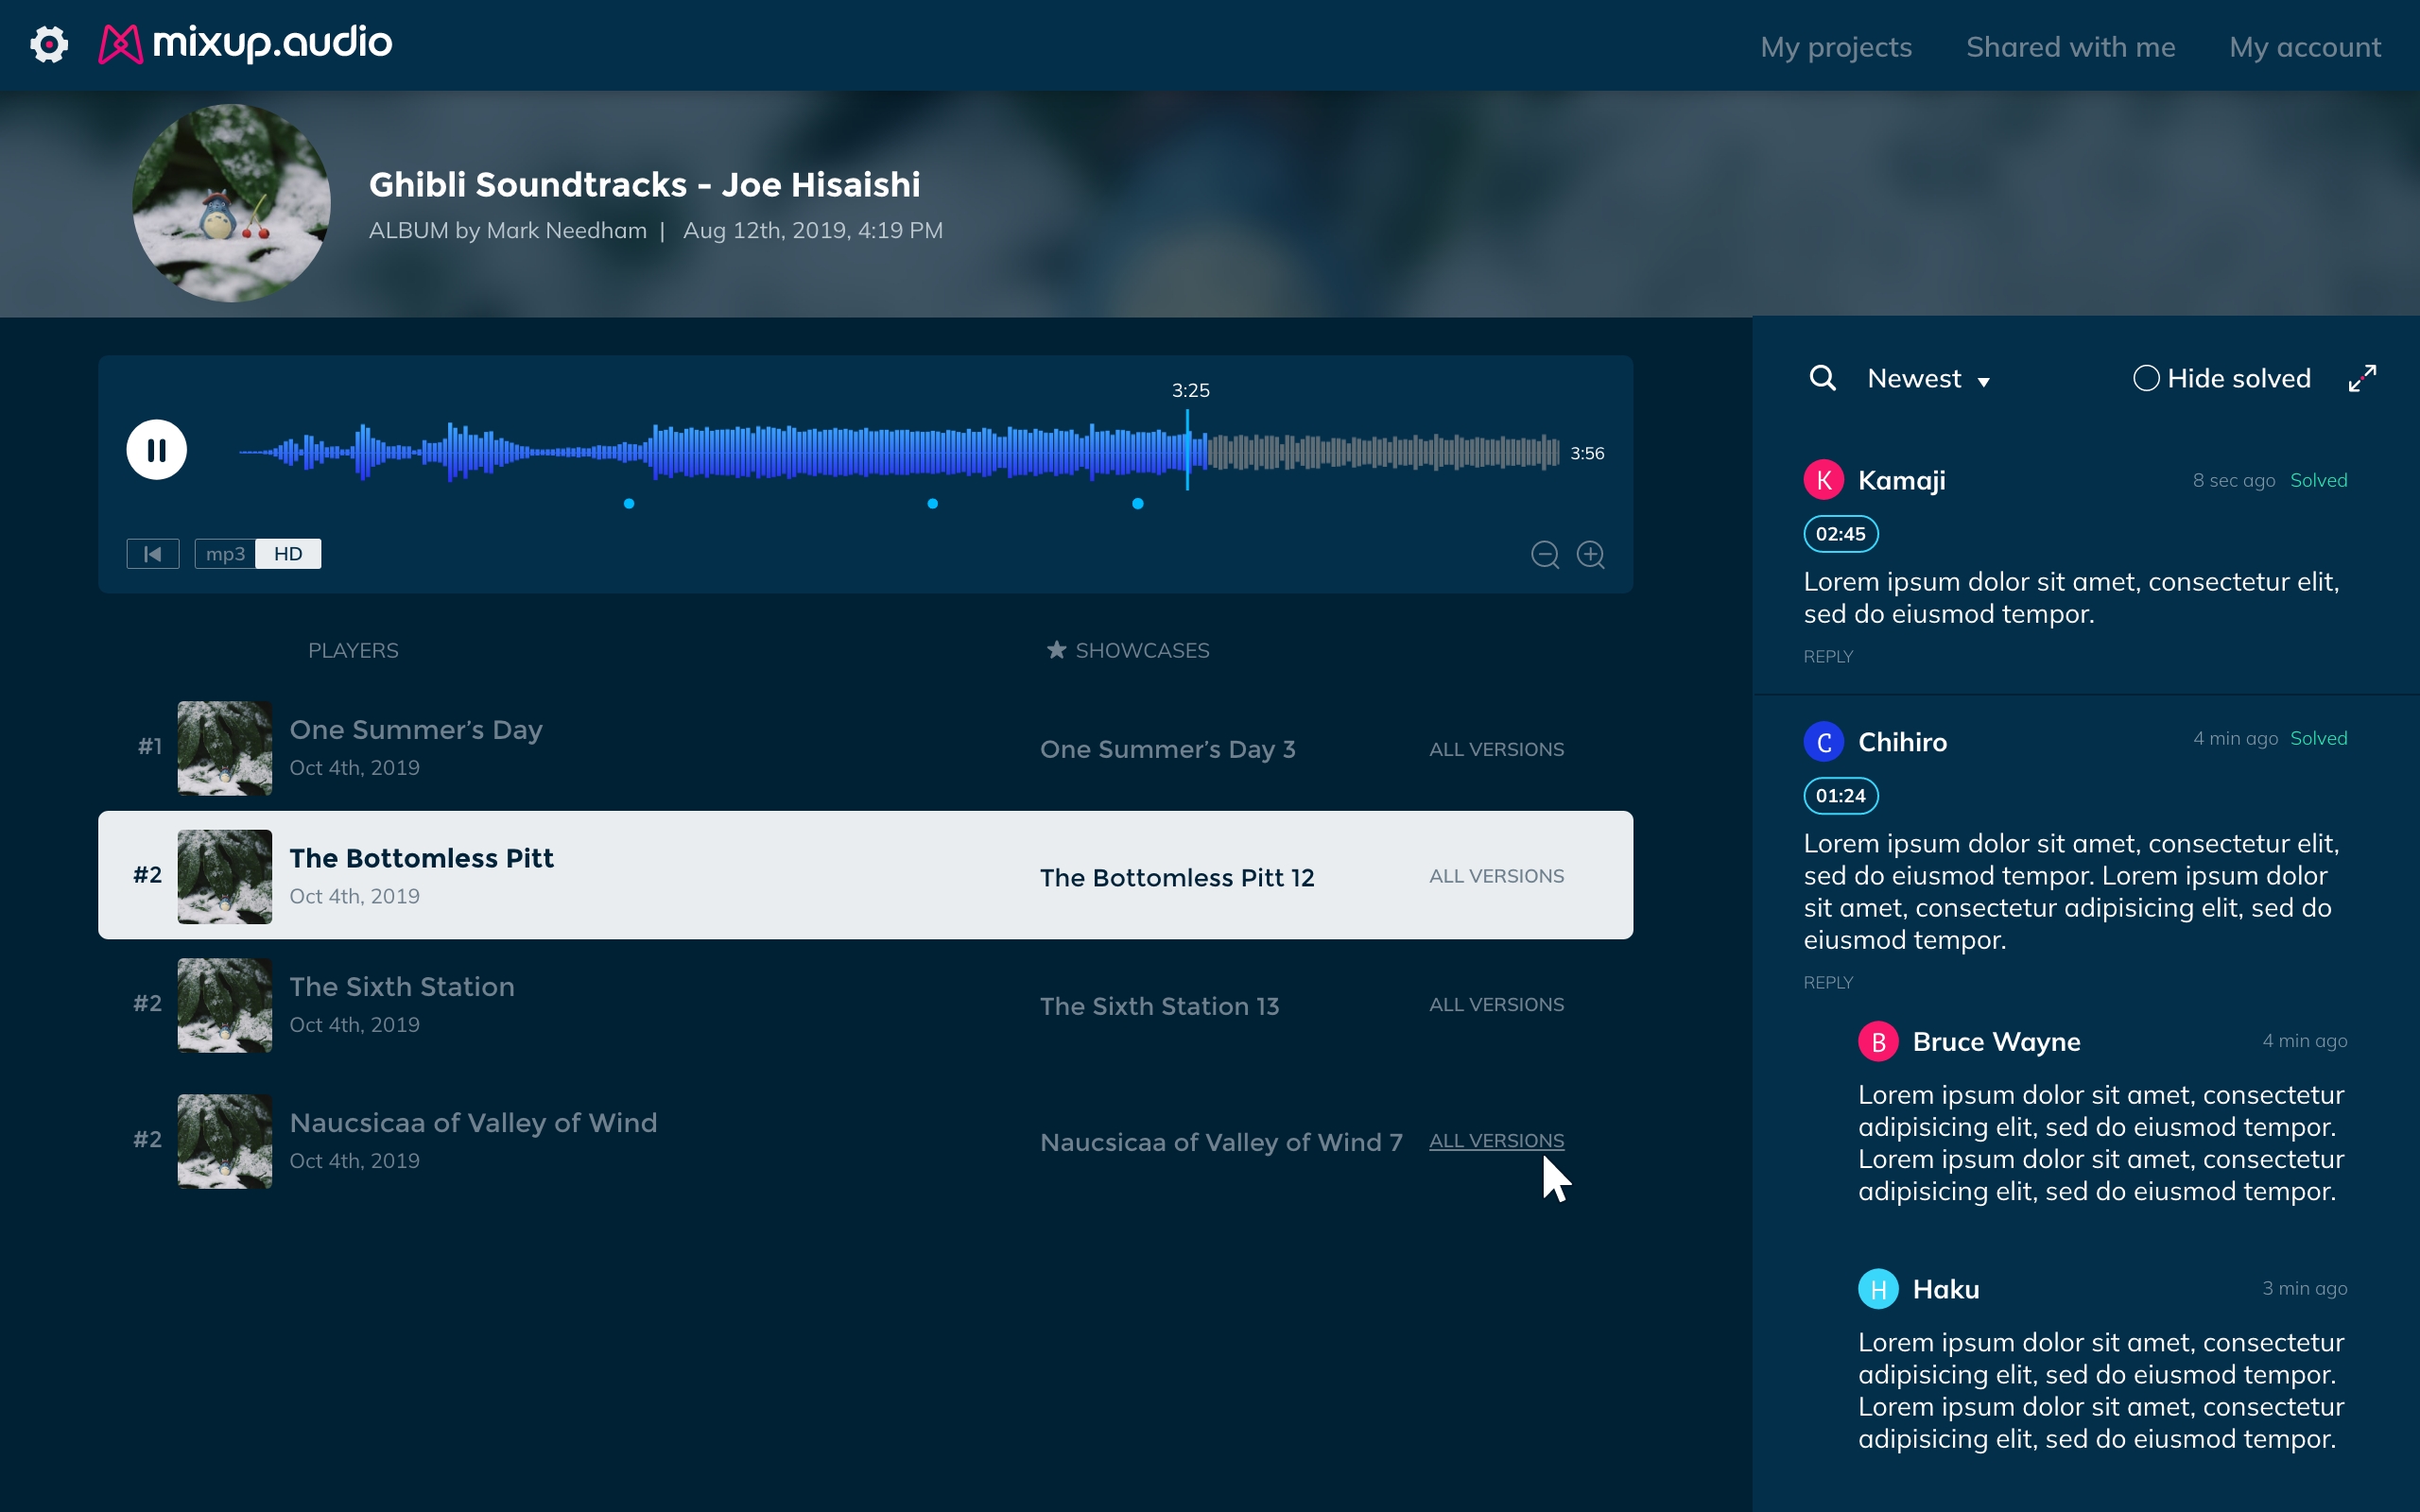Select HD audio quality
The image size is (2420, 1512).
coord(288,554)
